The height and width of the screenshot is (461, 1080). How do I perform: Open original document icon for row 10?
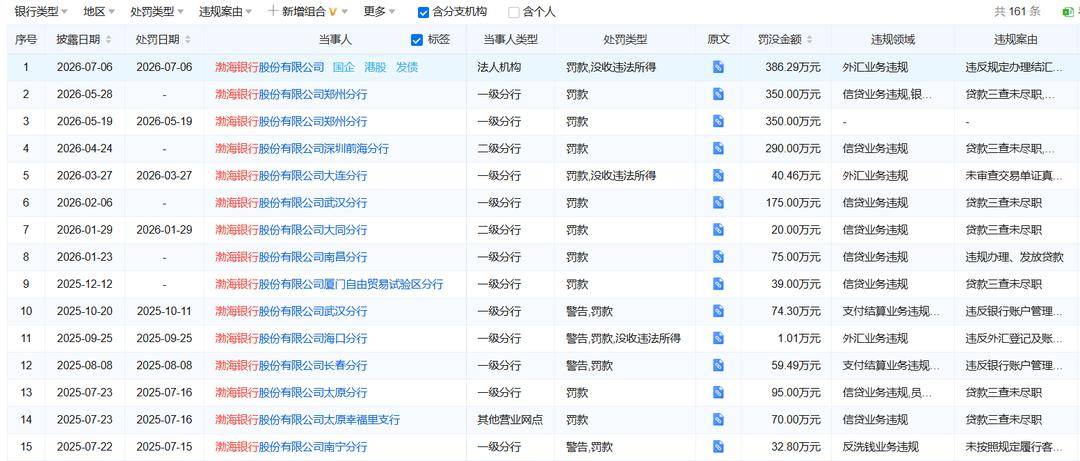coord(718,311)
